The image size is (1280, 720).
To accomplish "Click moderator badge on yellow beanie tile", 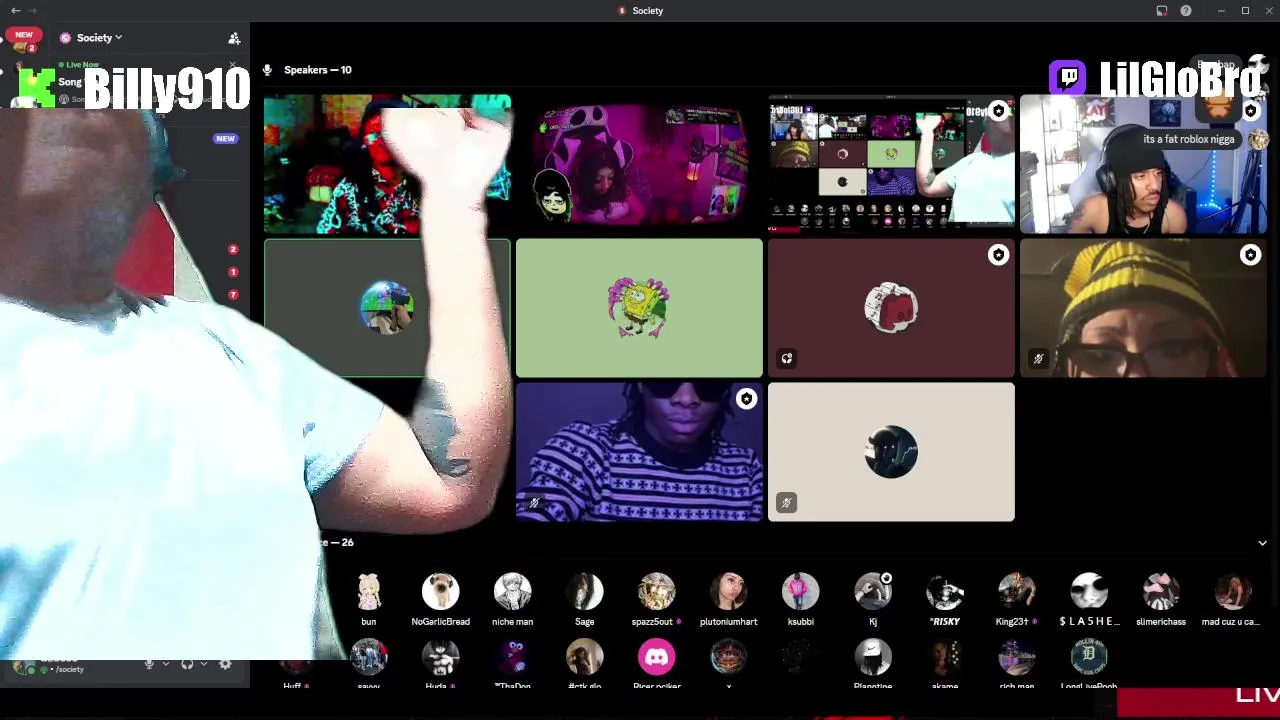I will [1250, 255].
